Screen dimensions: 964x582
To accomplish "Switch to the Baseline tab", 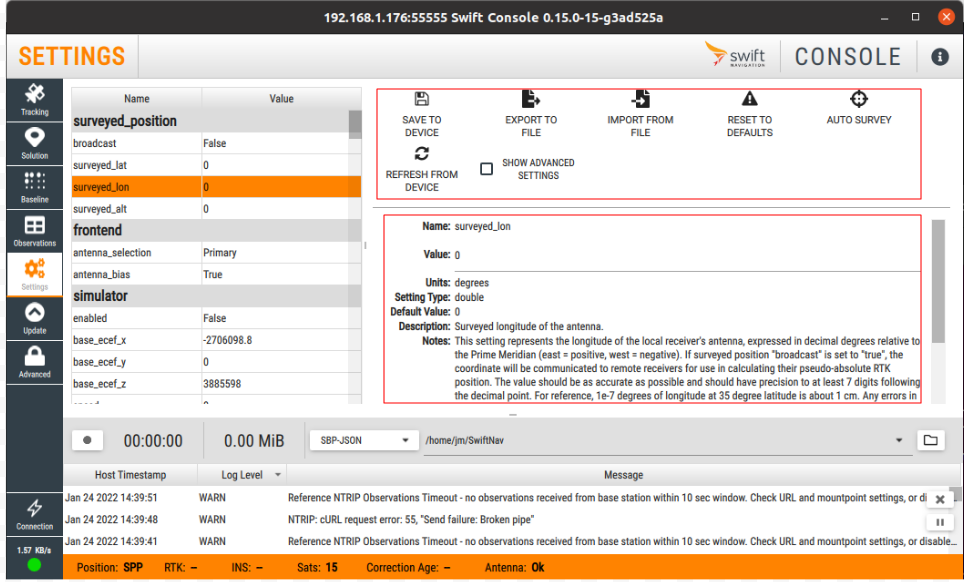I will (34, 187).
